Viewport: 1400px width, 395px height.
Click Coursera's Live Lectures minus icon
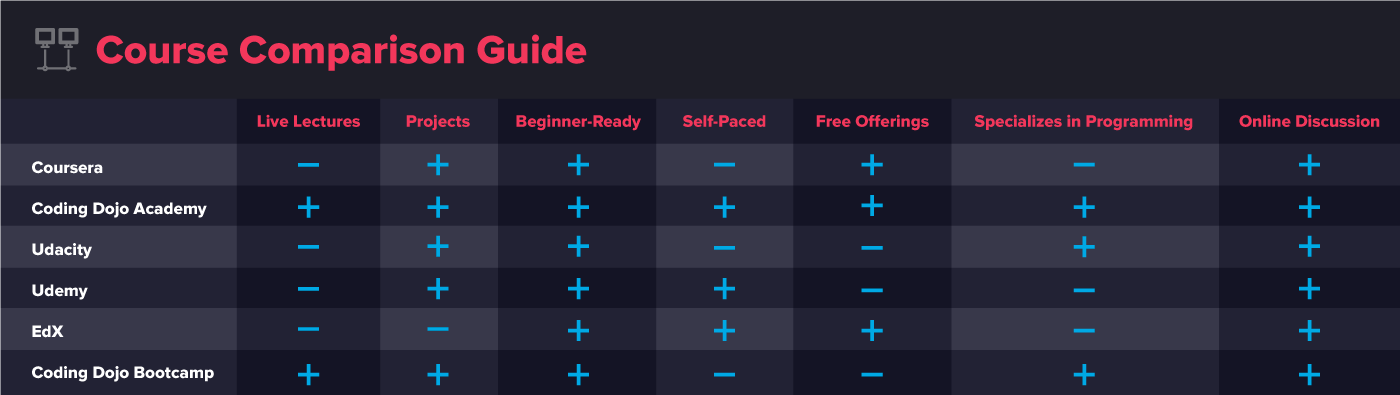[x=308, y=164]
